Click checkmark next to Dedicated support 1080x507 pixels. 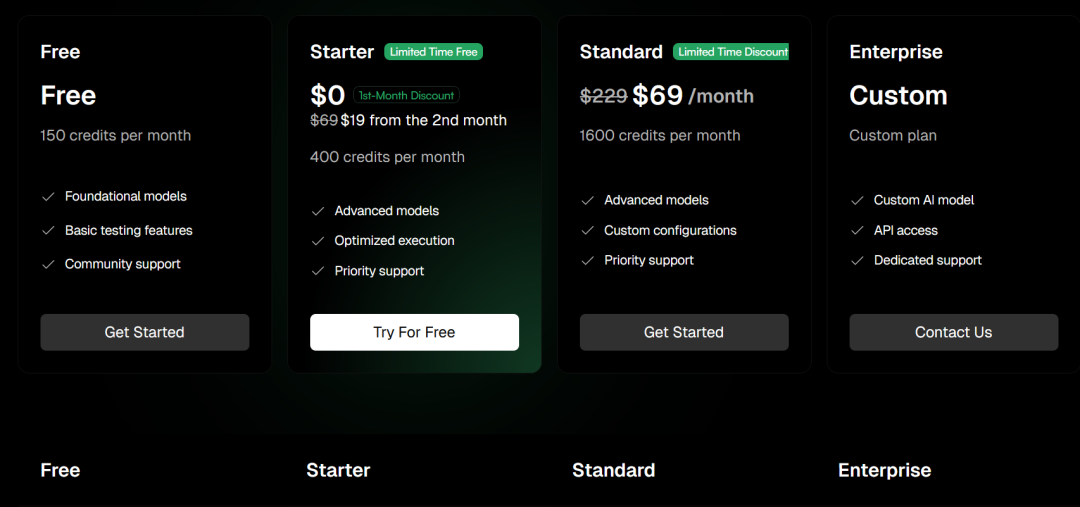point(857,260)
